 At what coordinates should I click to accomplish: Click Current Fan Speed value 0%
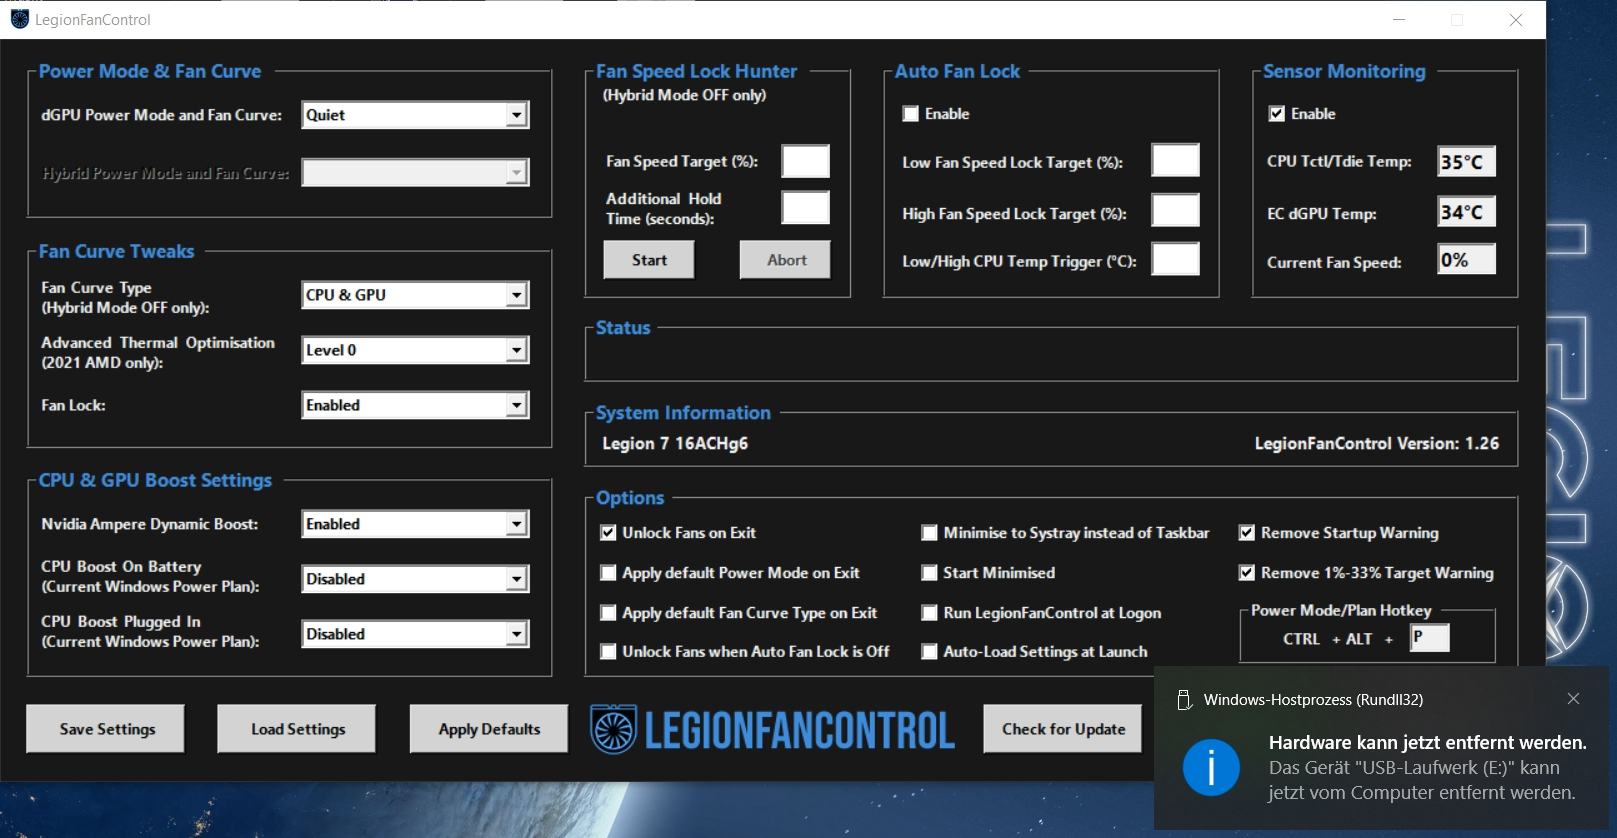pyautogui.click(x=1467, y=260)
